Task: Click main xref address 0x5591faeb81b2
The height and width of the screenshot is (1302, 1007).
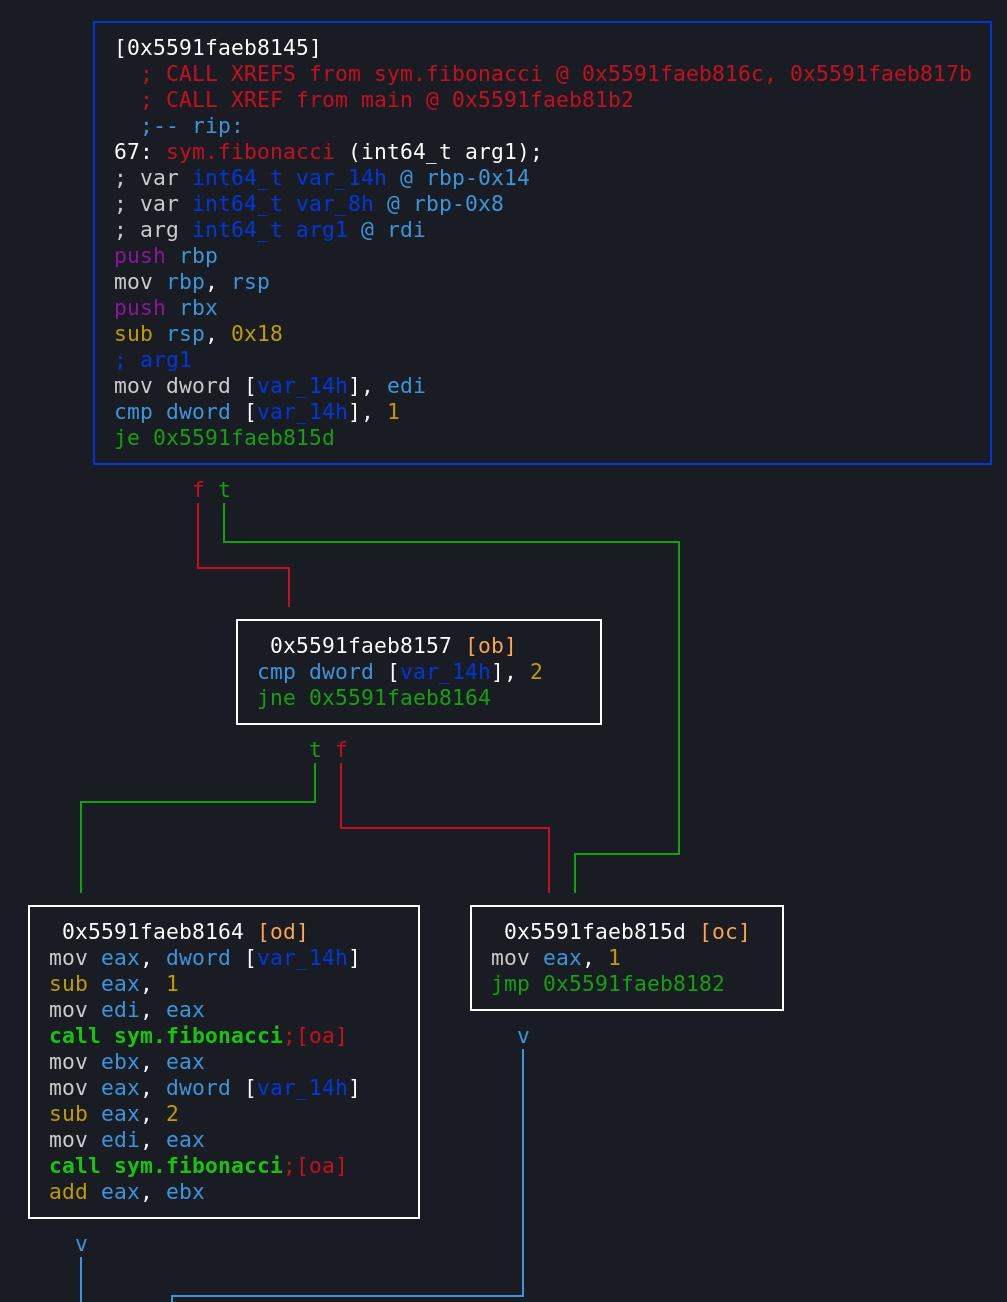Action: 542,100
